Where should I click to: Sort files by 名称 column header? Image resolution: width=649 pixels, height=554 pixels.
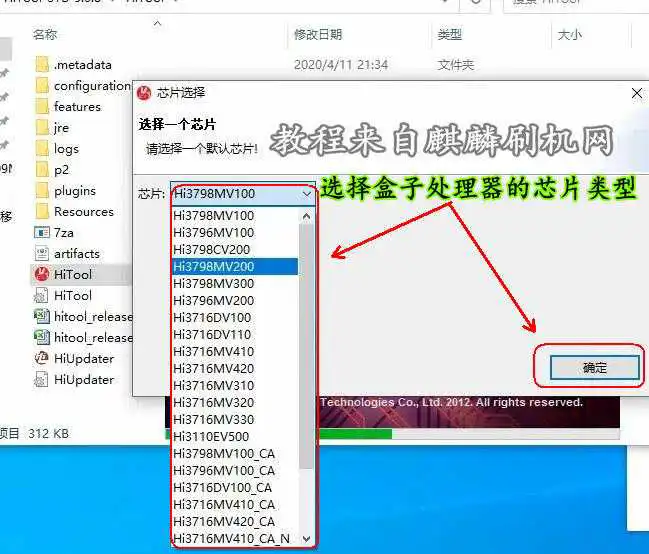[x=45, y=34]
